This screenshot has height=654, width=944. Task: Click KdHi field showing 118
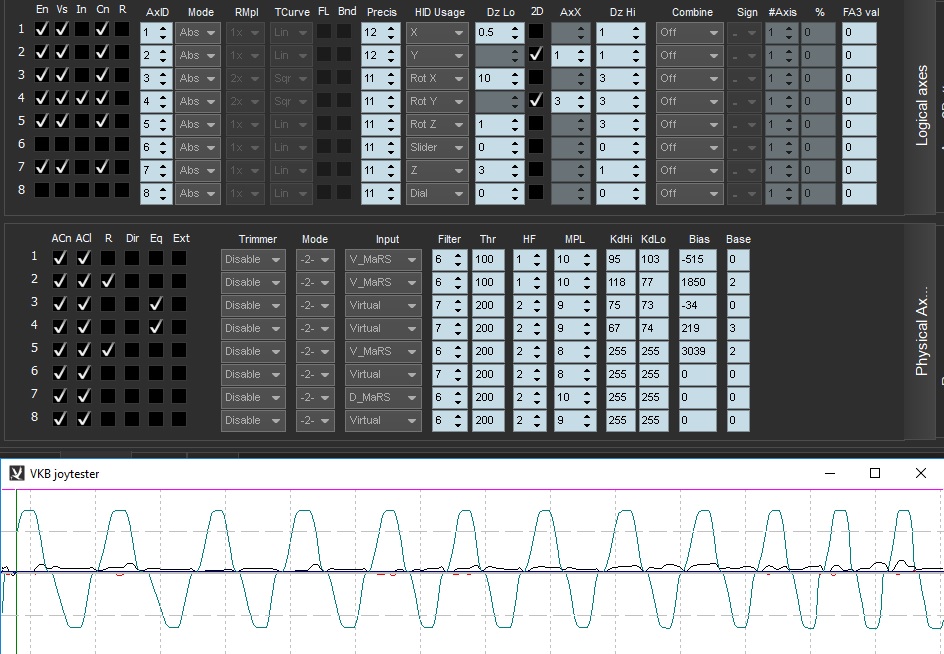620,282
